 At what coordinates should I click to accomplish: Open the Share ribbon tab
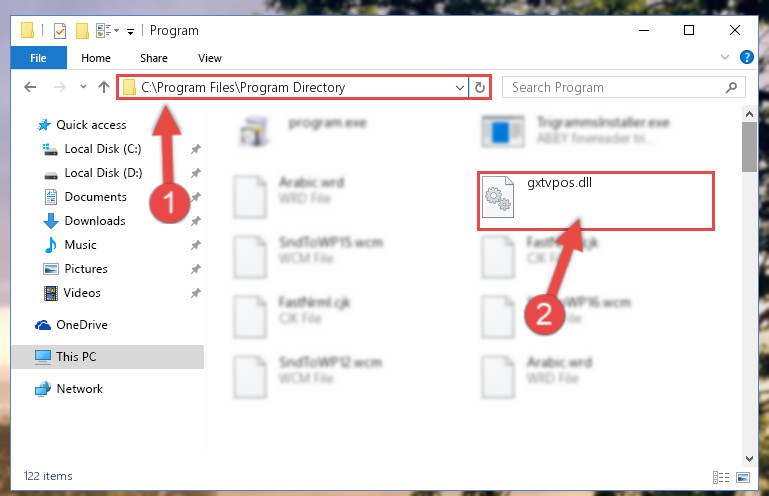[154, 58]
